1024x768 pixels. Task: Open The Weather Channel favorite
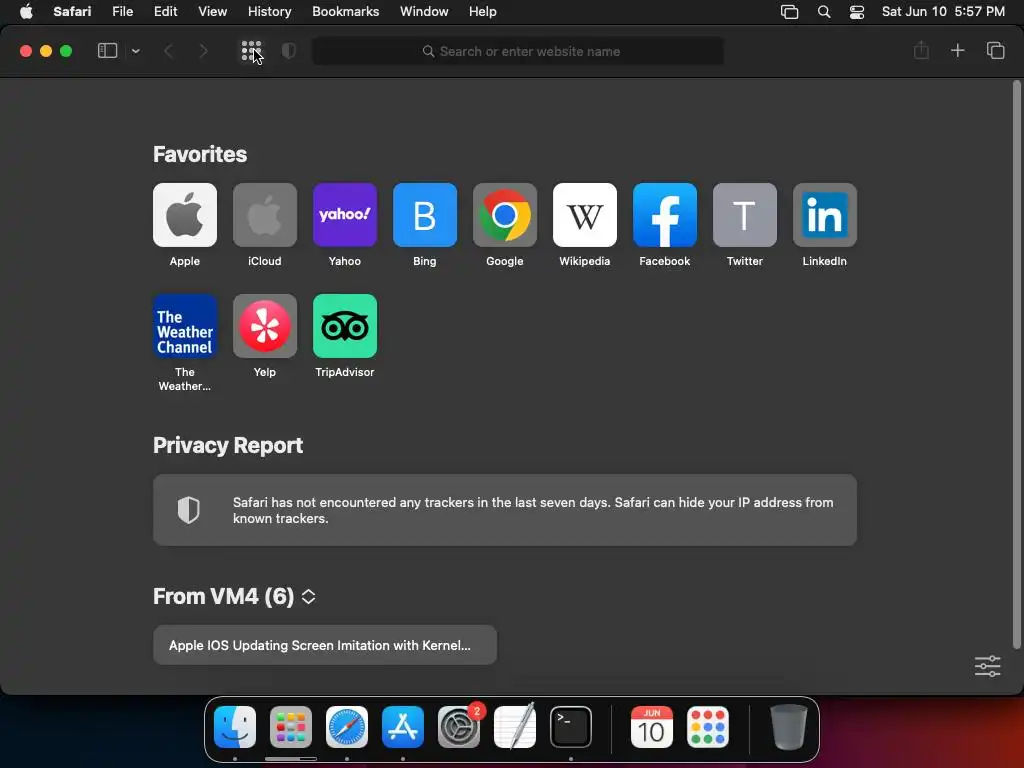[185, 326]
